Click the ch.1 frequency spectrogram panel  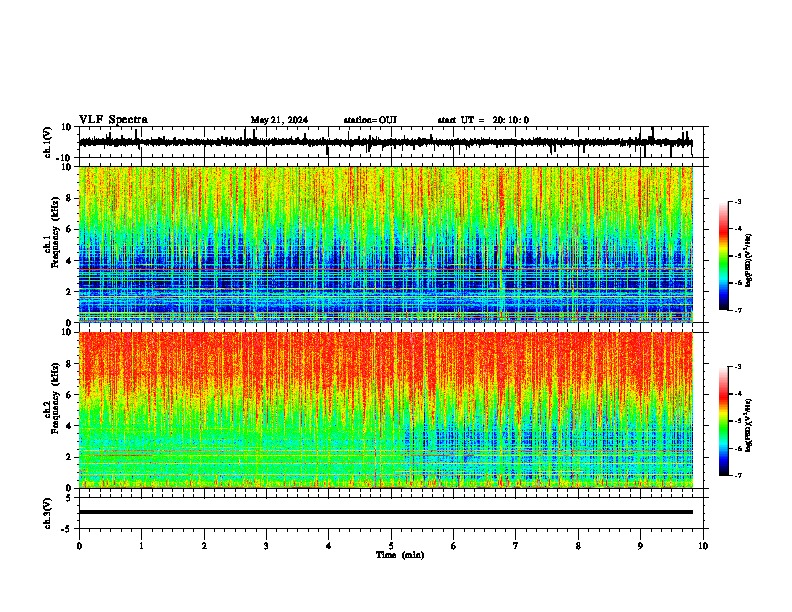pos(385,244)
